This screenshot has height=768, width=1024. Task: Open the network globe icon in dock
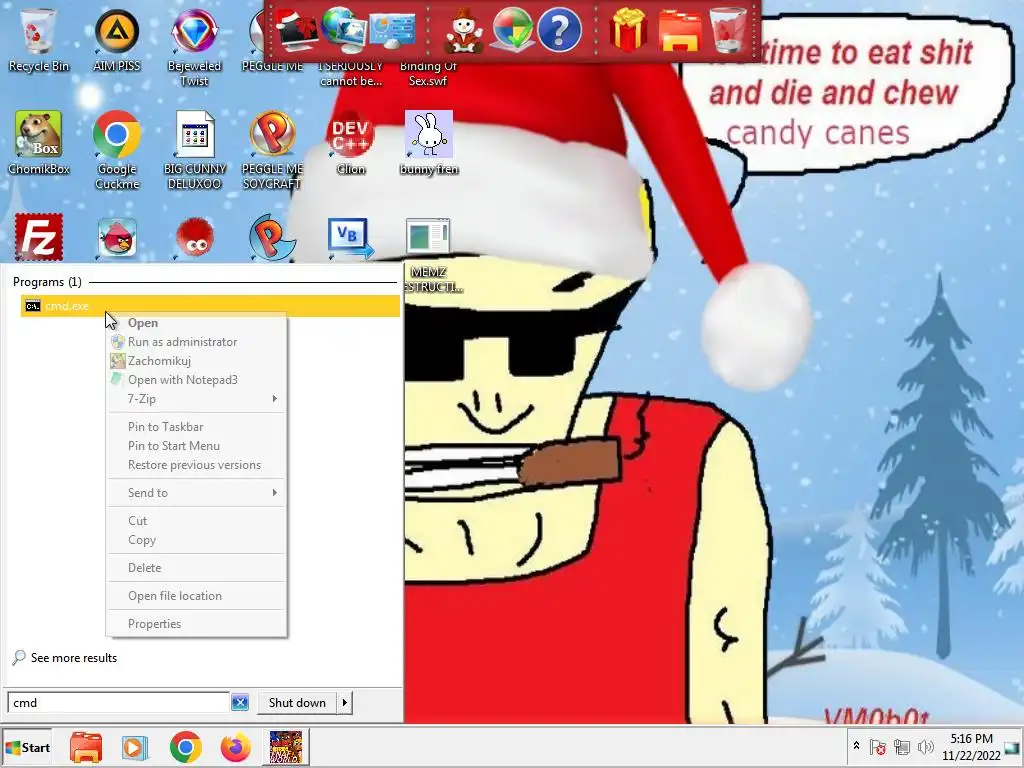pos(344,30)
